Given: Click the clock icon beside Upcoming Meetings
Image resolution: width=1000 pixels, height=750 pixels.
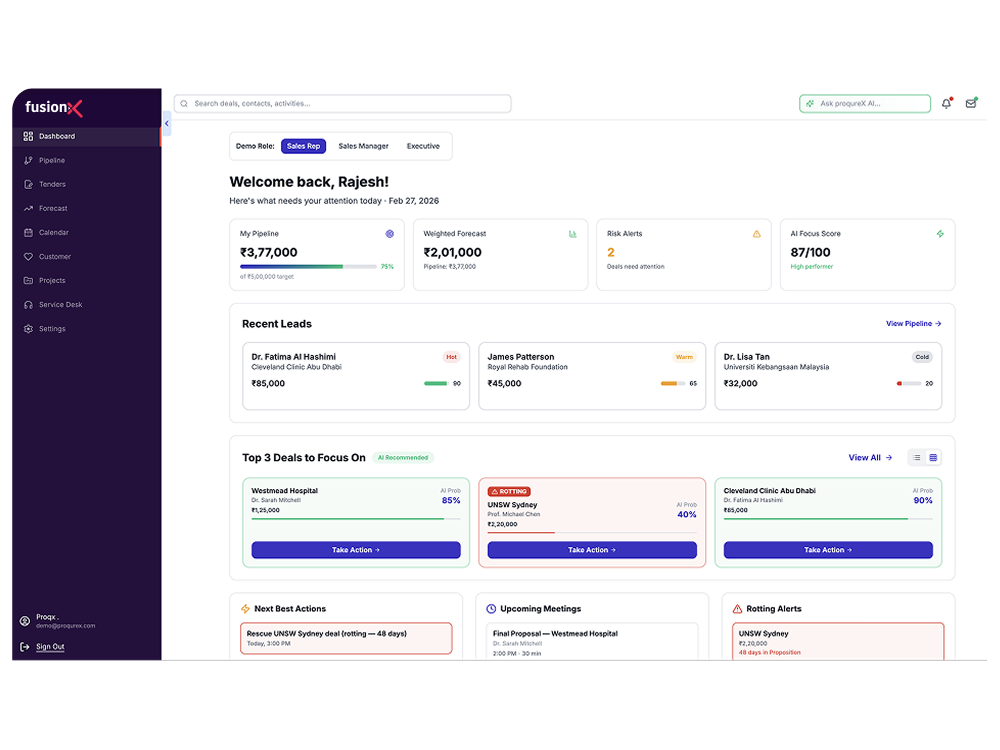Looking at the screenshot, I should 491,609.
